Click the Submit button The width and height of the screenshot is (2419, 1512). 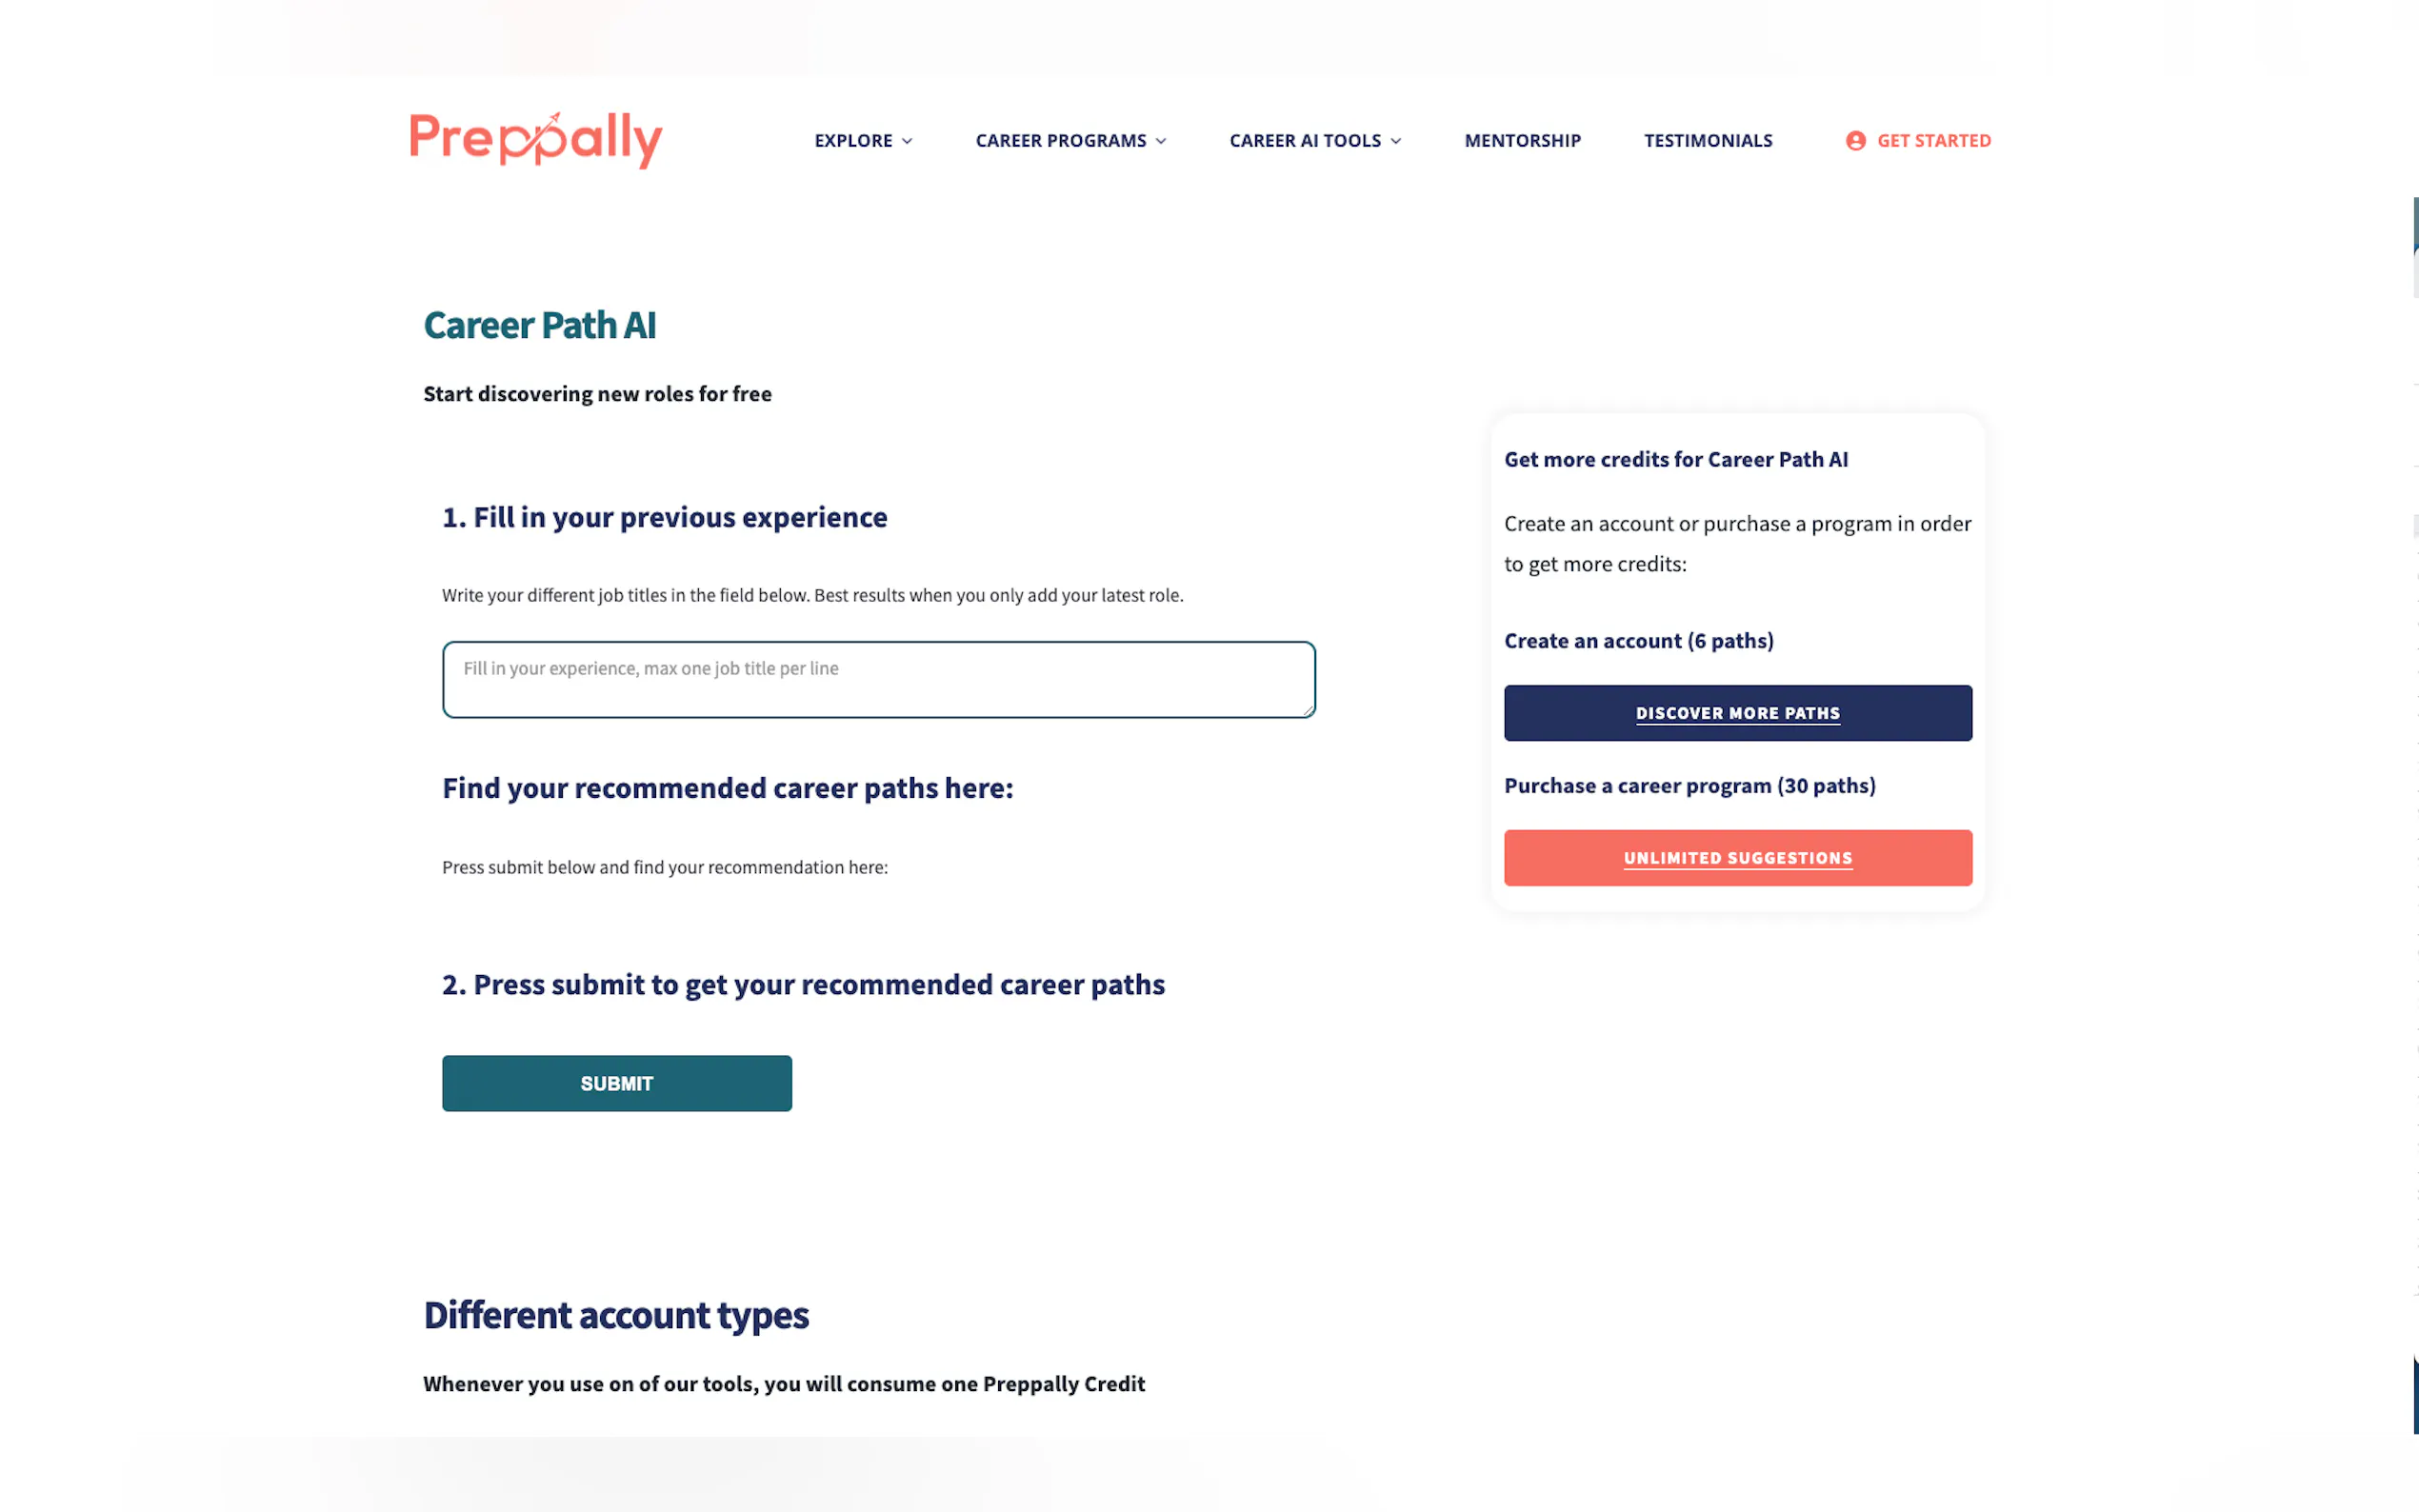(616, 1083)
